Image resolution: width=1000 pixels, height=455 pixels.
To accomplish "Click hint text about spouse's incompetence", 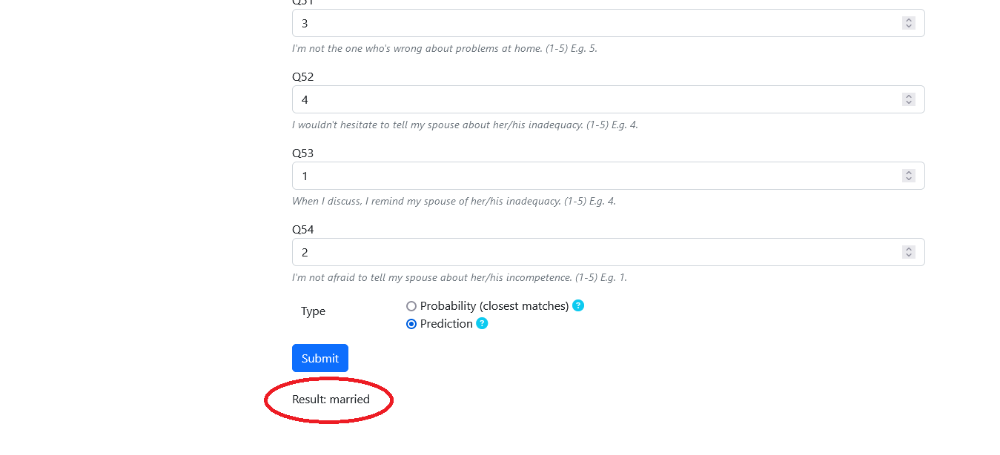I will point(459,278).
